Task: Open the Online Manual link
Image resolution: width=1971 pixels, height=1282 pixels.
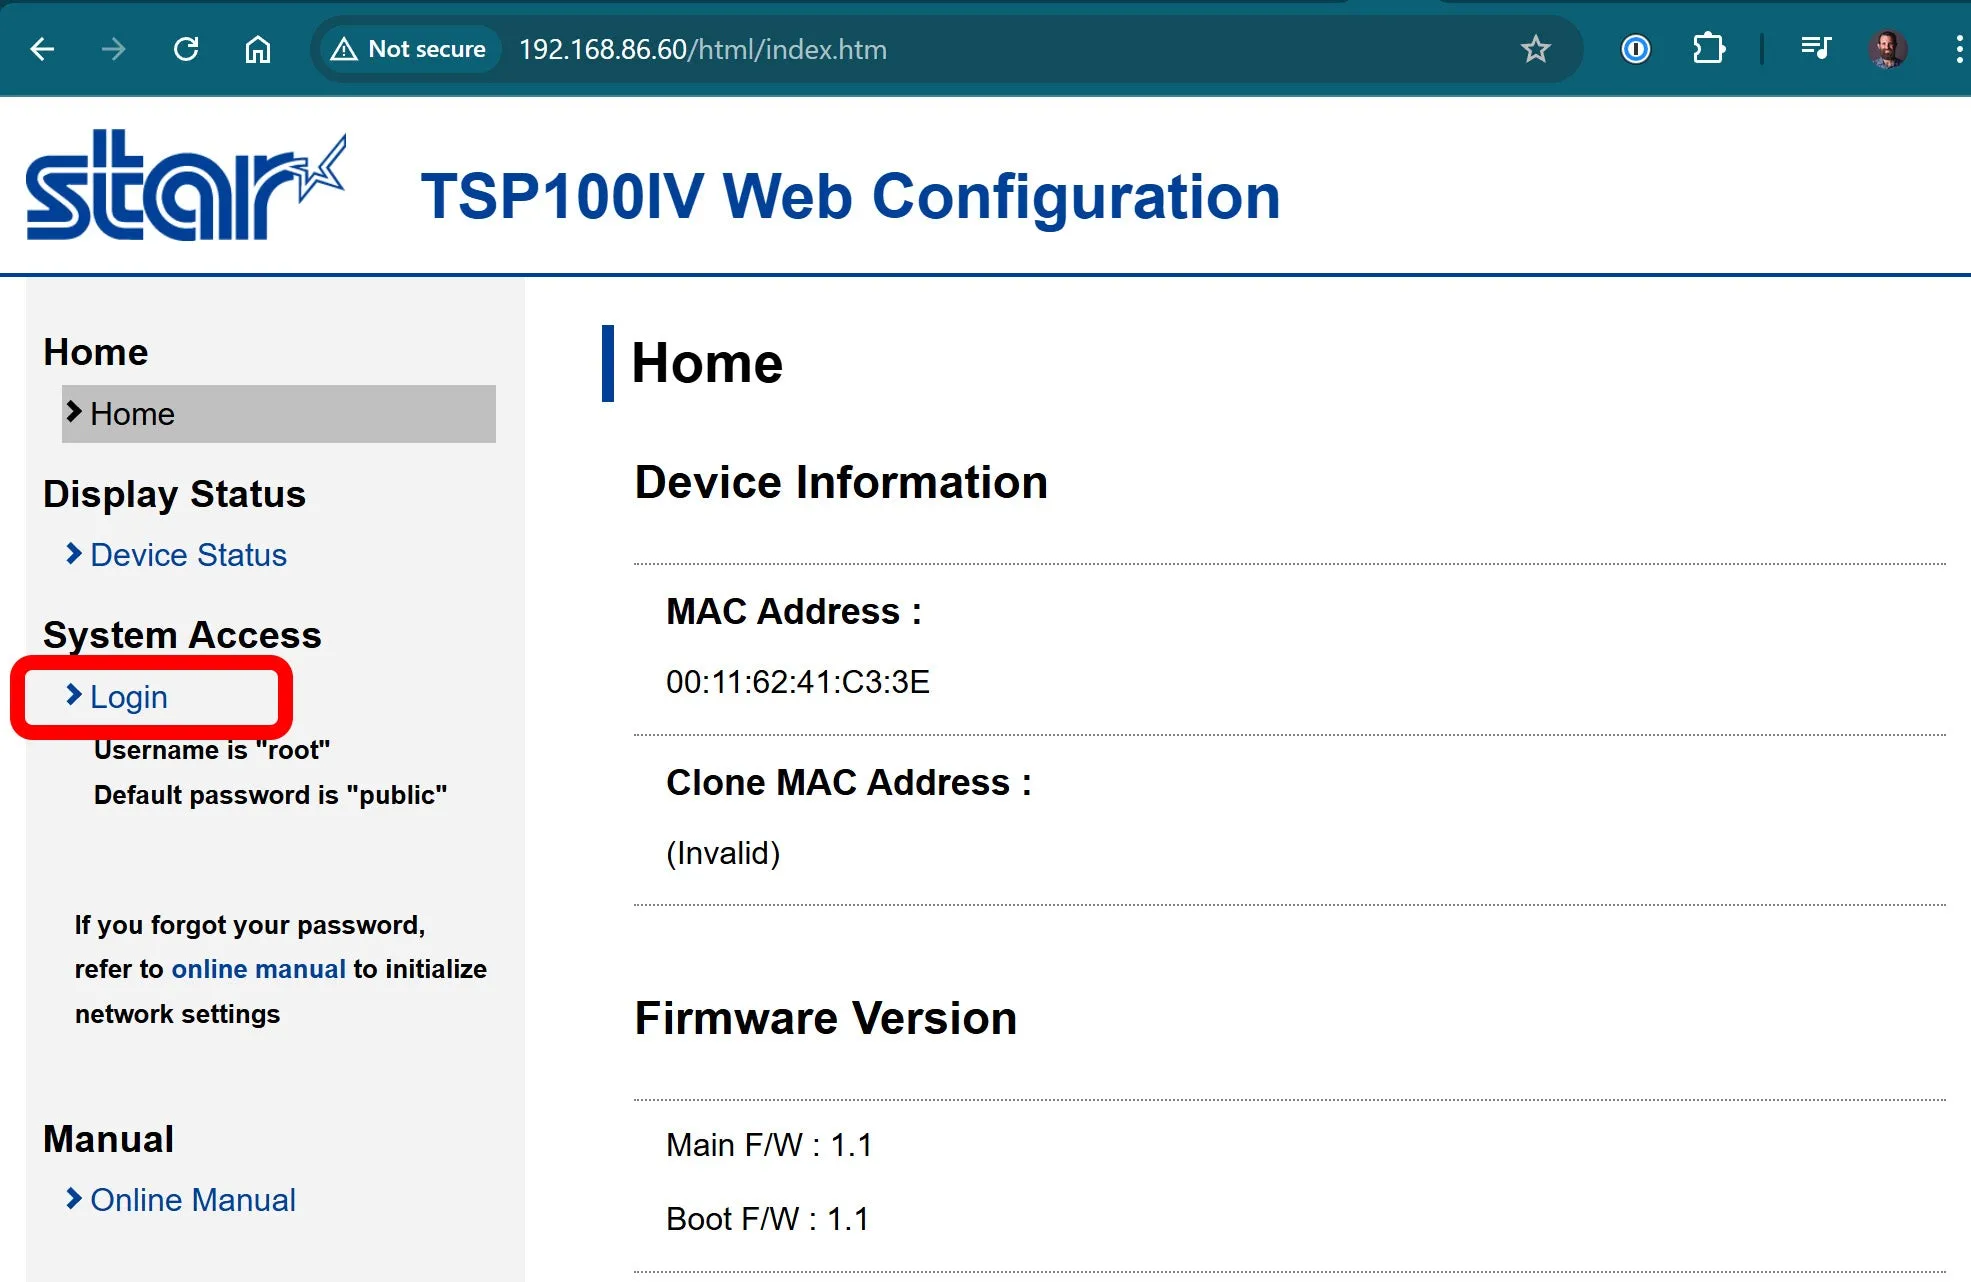Action: click(x=193, y=1200)
